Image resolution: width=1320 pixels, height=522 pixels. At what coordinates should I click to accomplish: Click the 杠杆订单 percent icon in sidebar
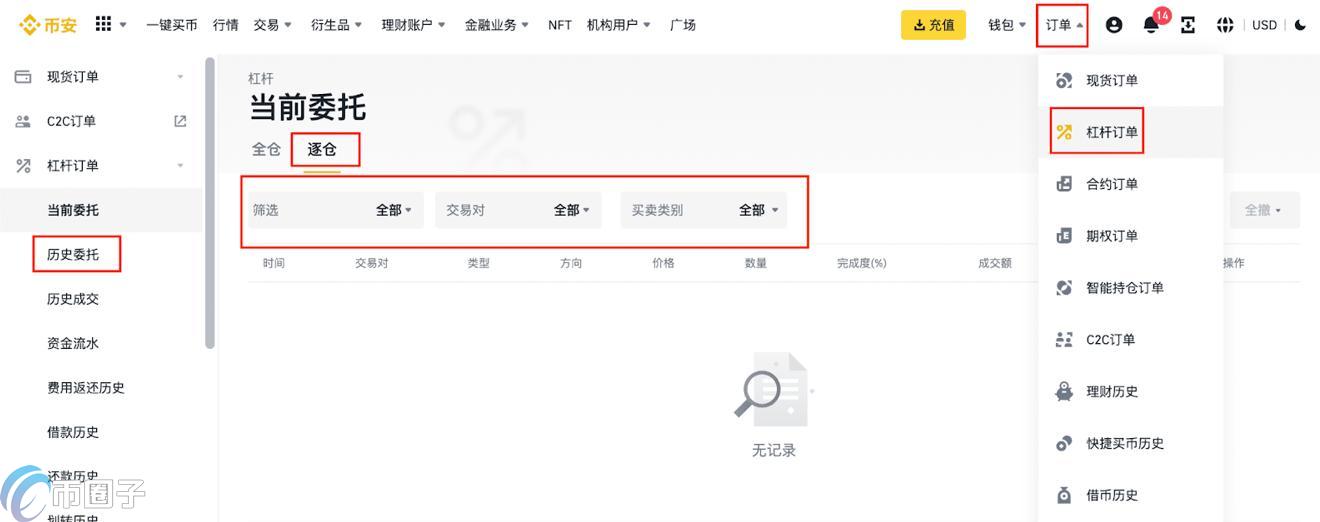coord(23,166)
